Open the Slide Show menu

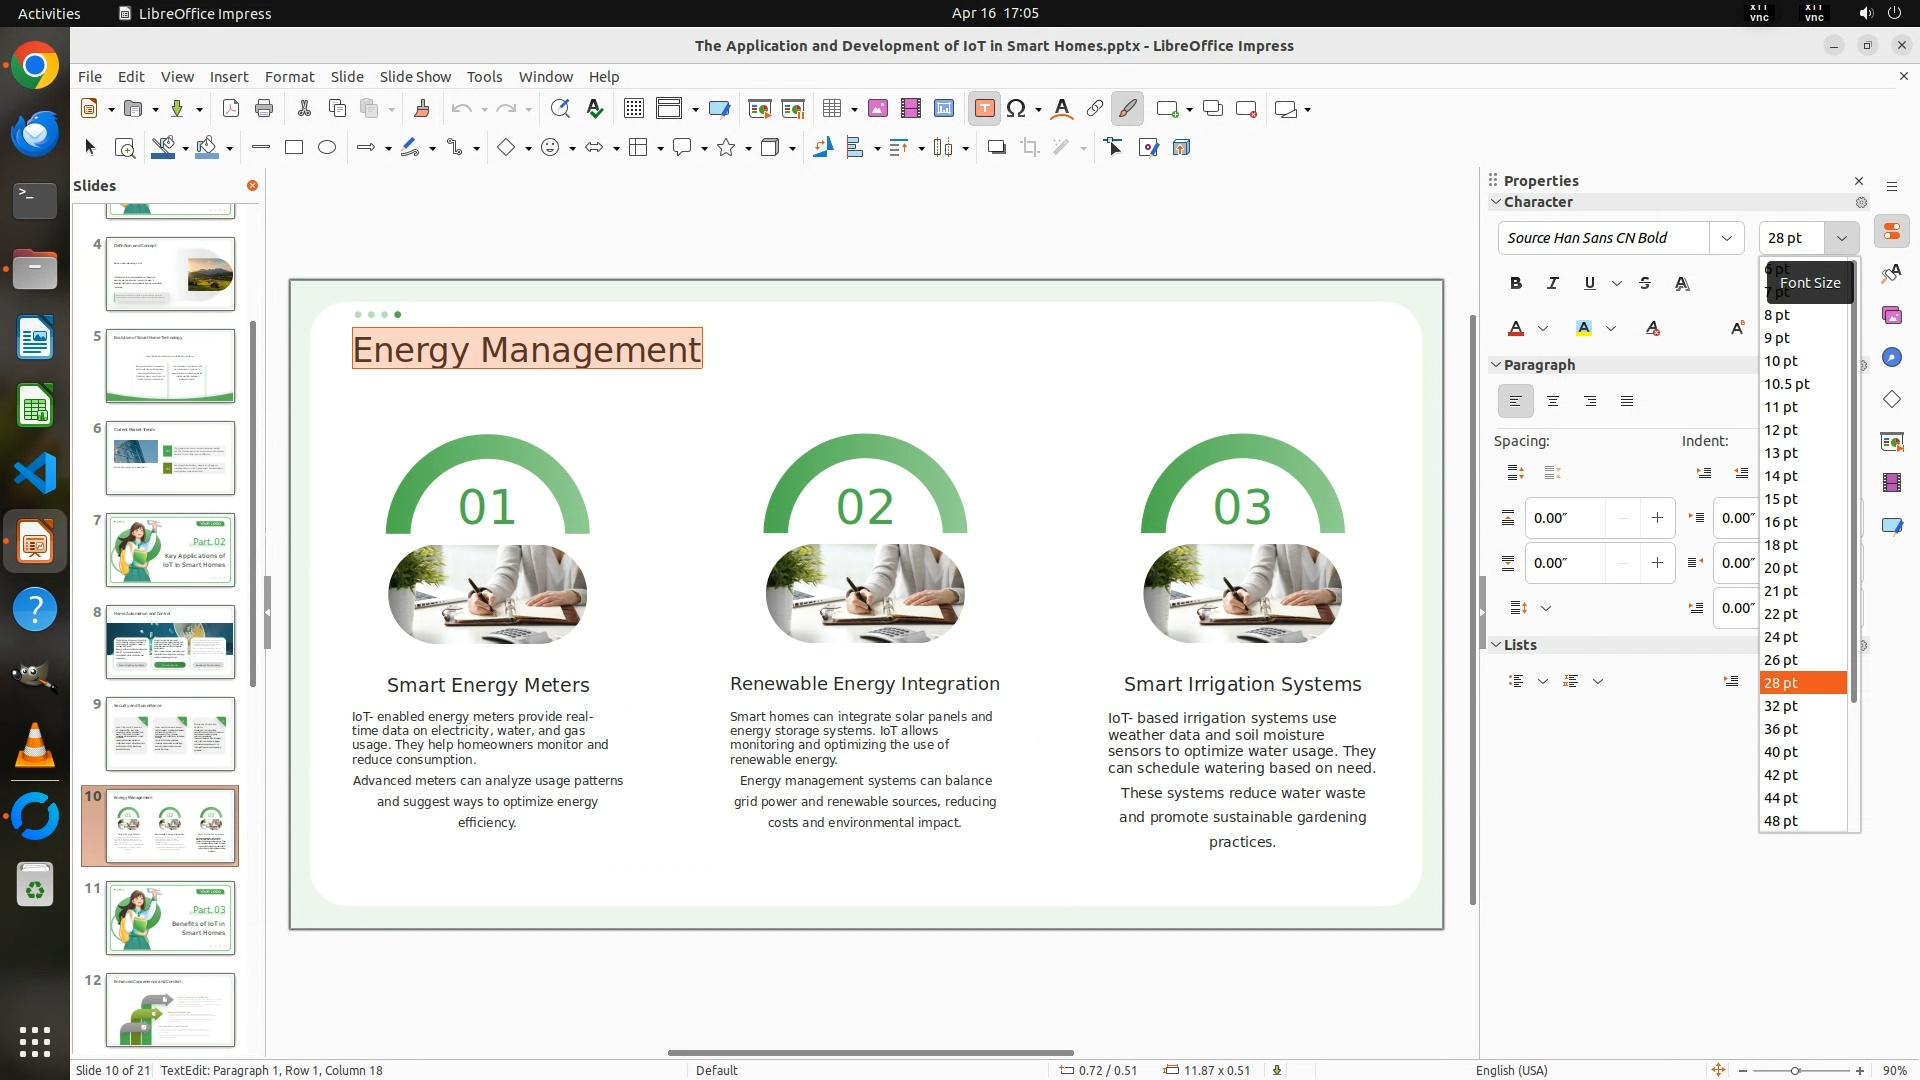415,77
